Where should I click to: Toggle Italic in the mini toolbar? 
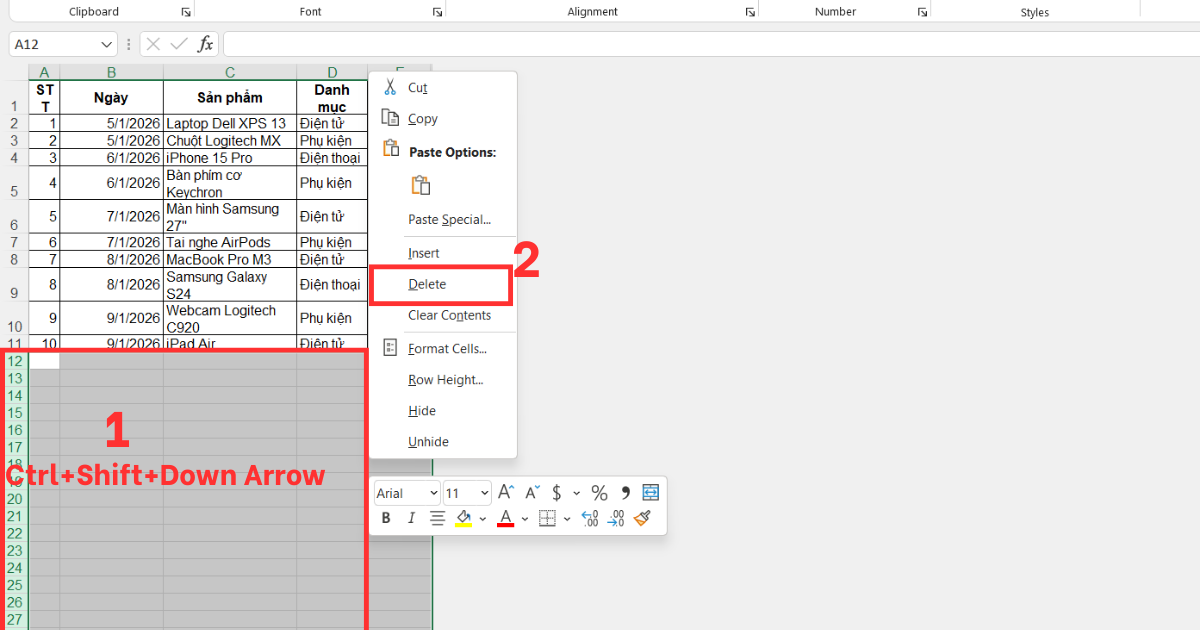click(411, 518)
